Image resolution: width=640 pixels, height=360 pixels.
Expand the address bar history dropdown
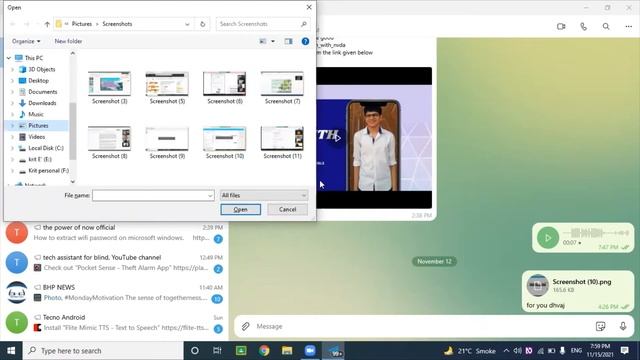(x=187, y=24)
